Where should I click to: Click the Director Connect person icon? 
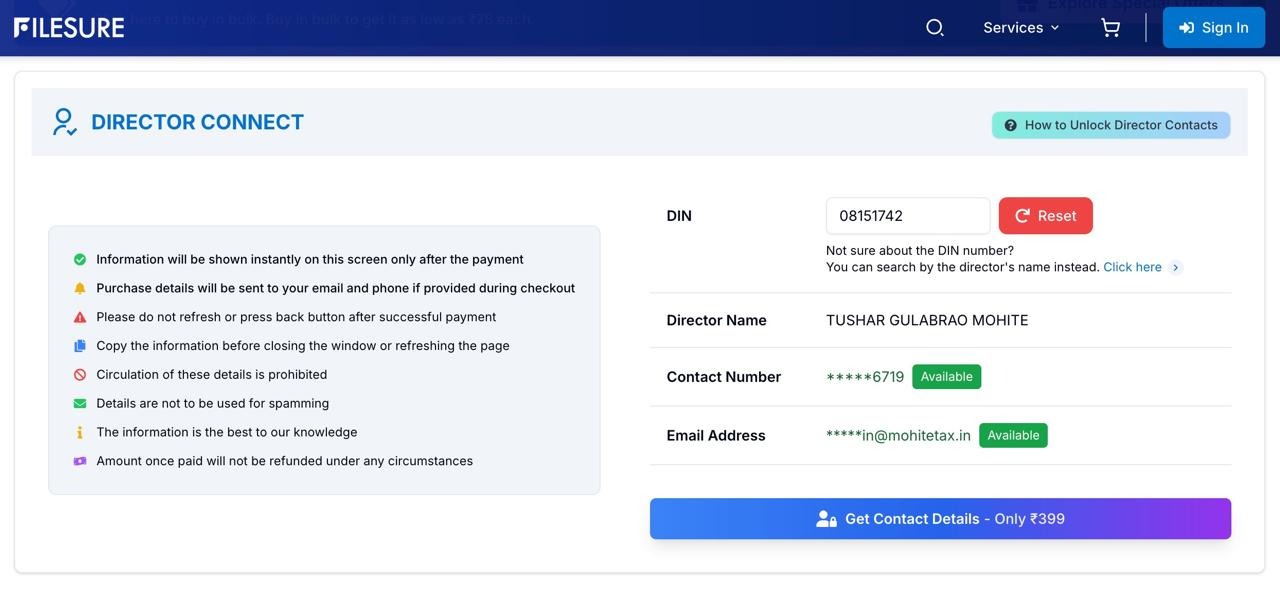[x=64, y=122]
